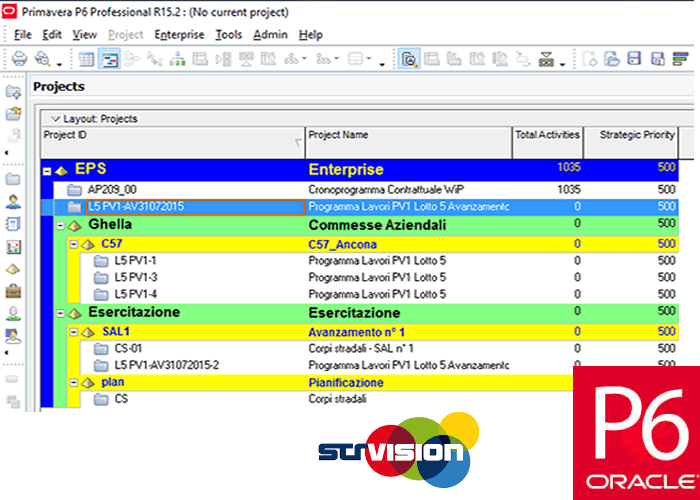Image resolution: width=700 pixels, height=500 pixels.
Task: Open Portfolios via the sidebar briefcase icon
Action: pyautogui.click(x=13, y=291)
